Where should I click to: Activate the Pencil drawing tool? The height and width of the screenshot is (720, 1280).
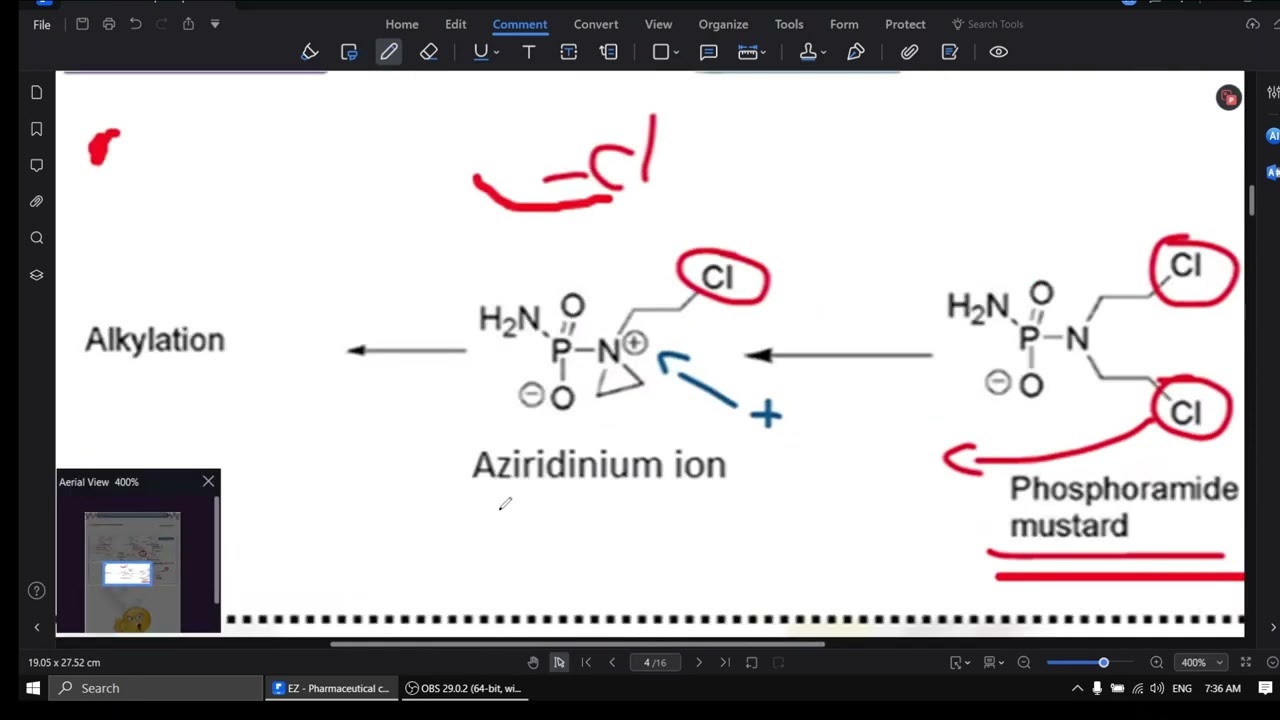click(x=389, y=52)
